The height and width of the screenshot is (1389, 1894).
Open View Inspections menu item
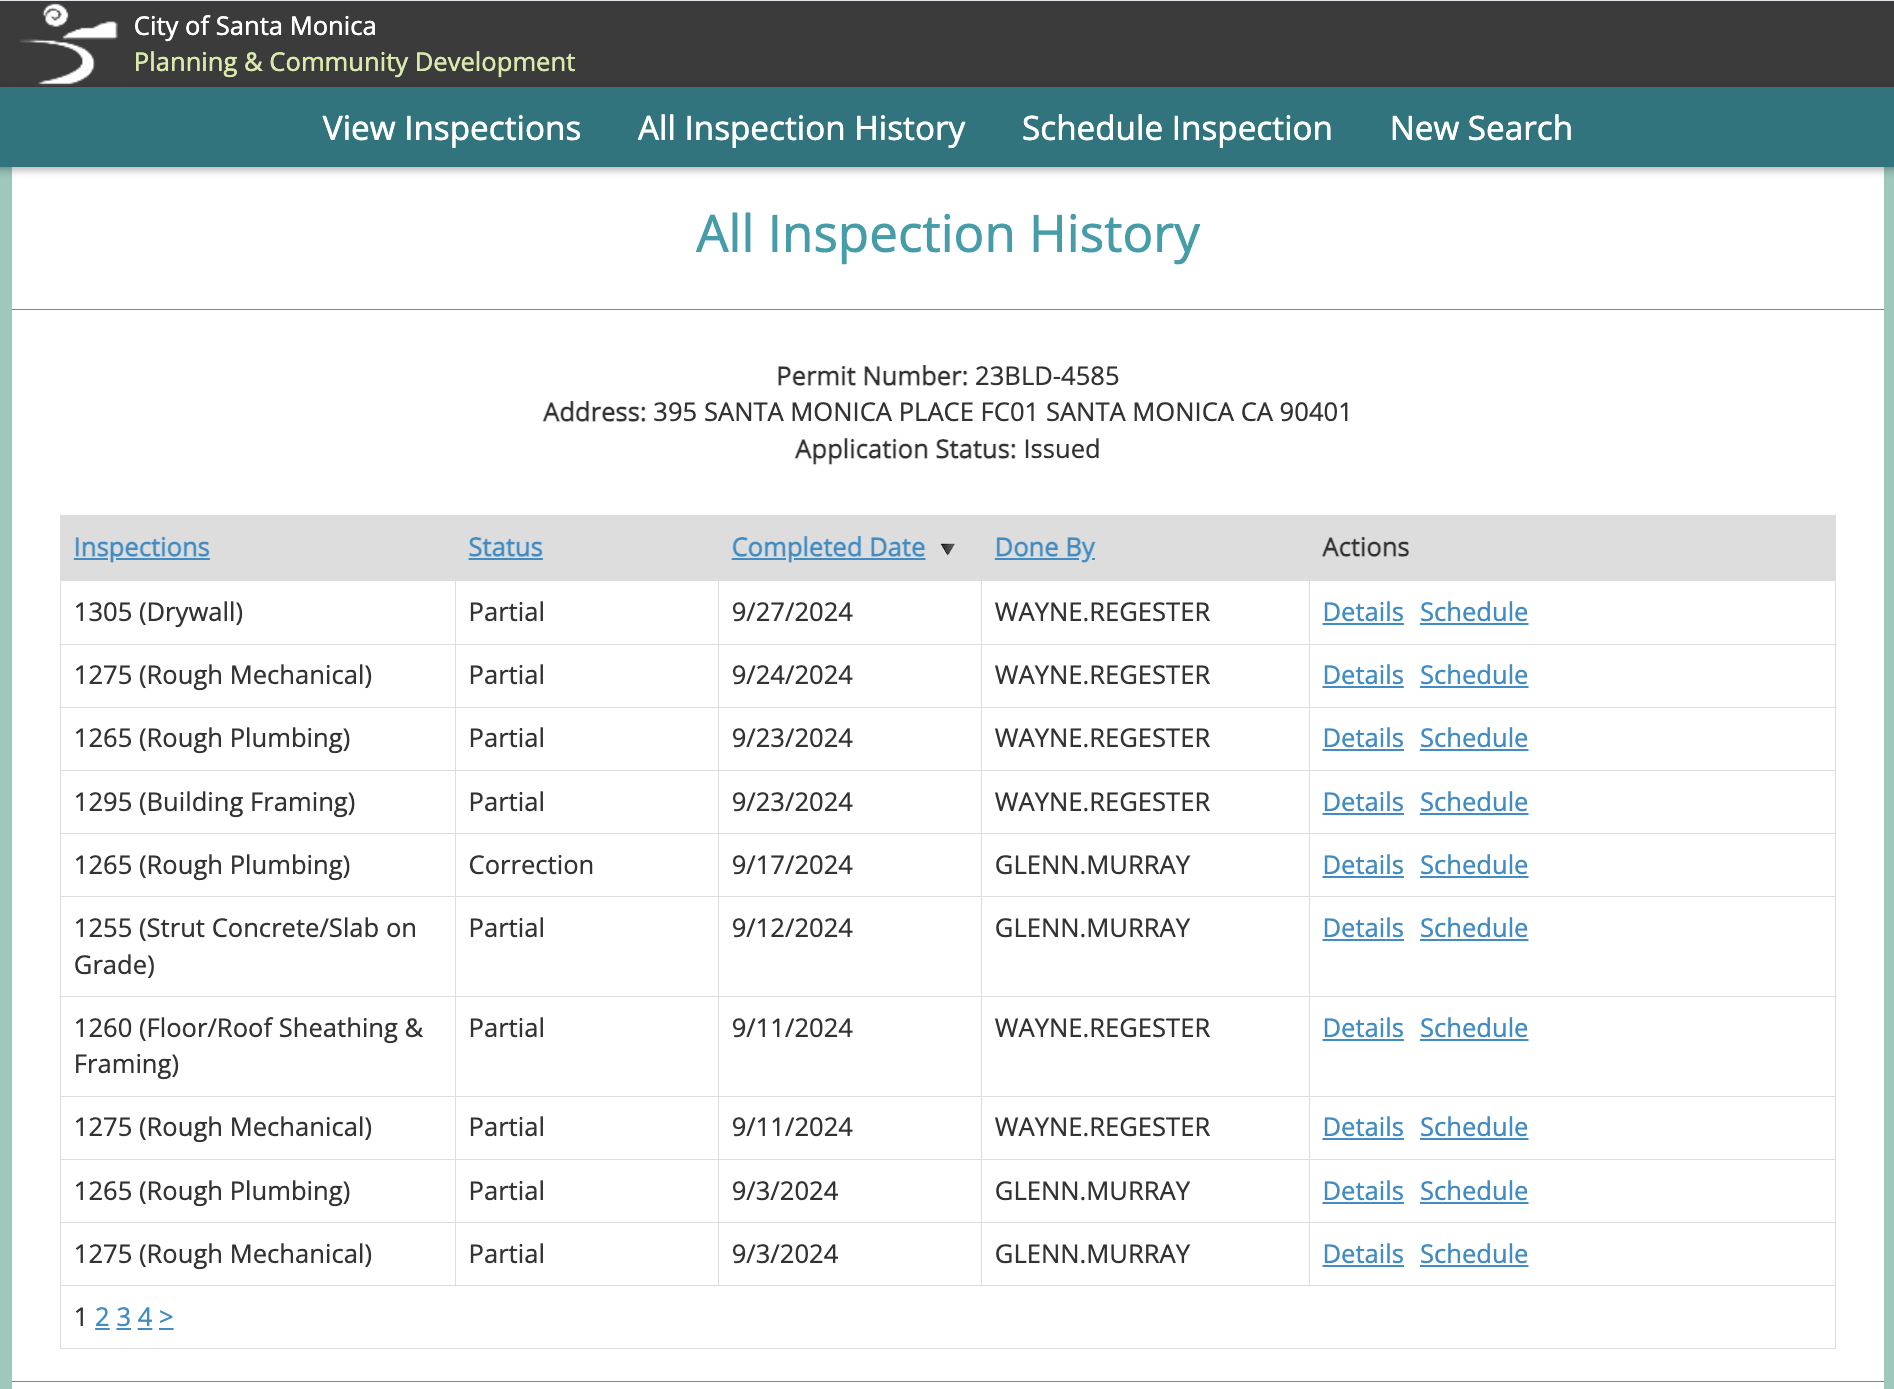tap(451, 128)
